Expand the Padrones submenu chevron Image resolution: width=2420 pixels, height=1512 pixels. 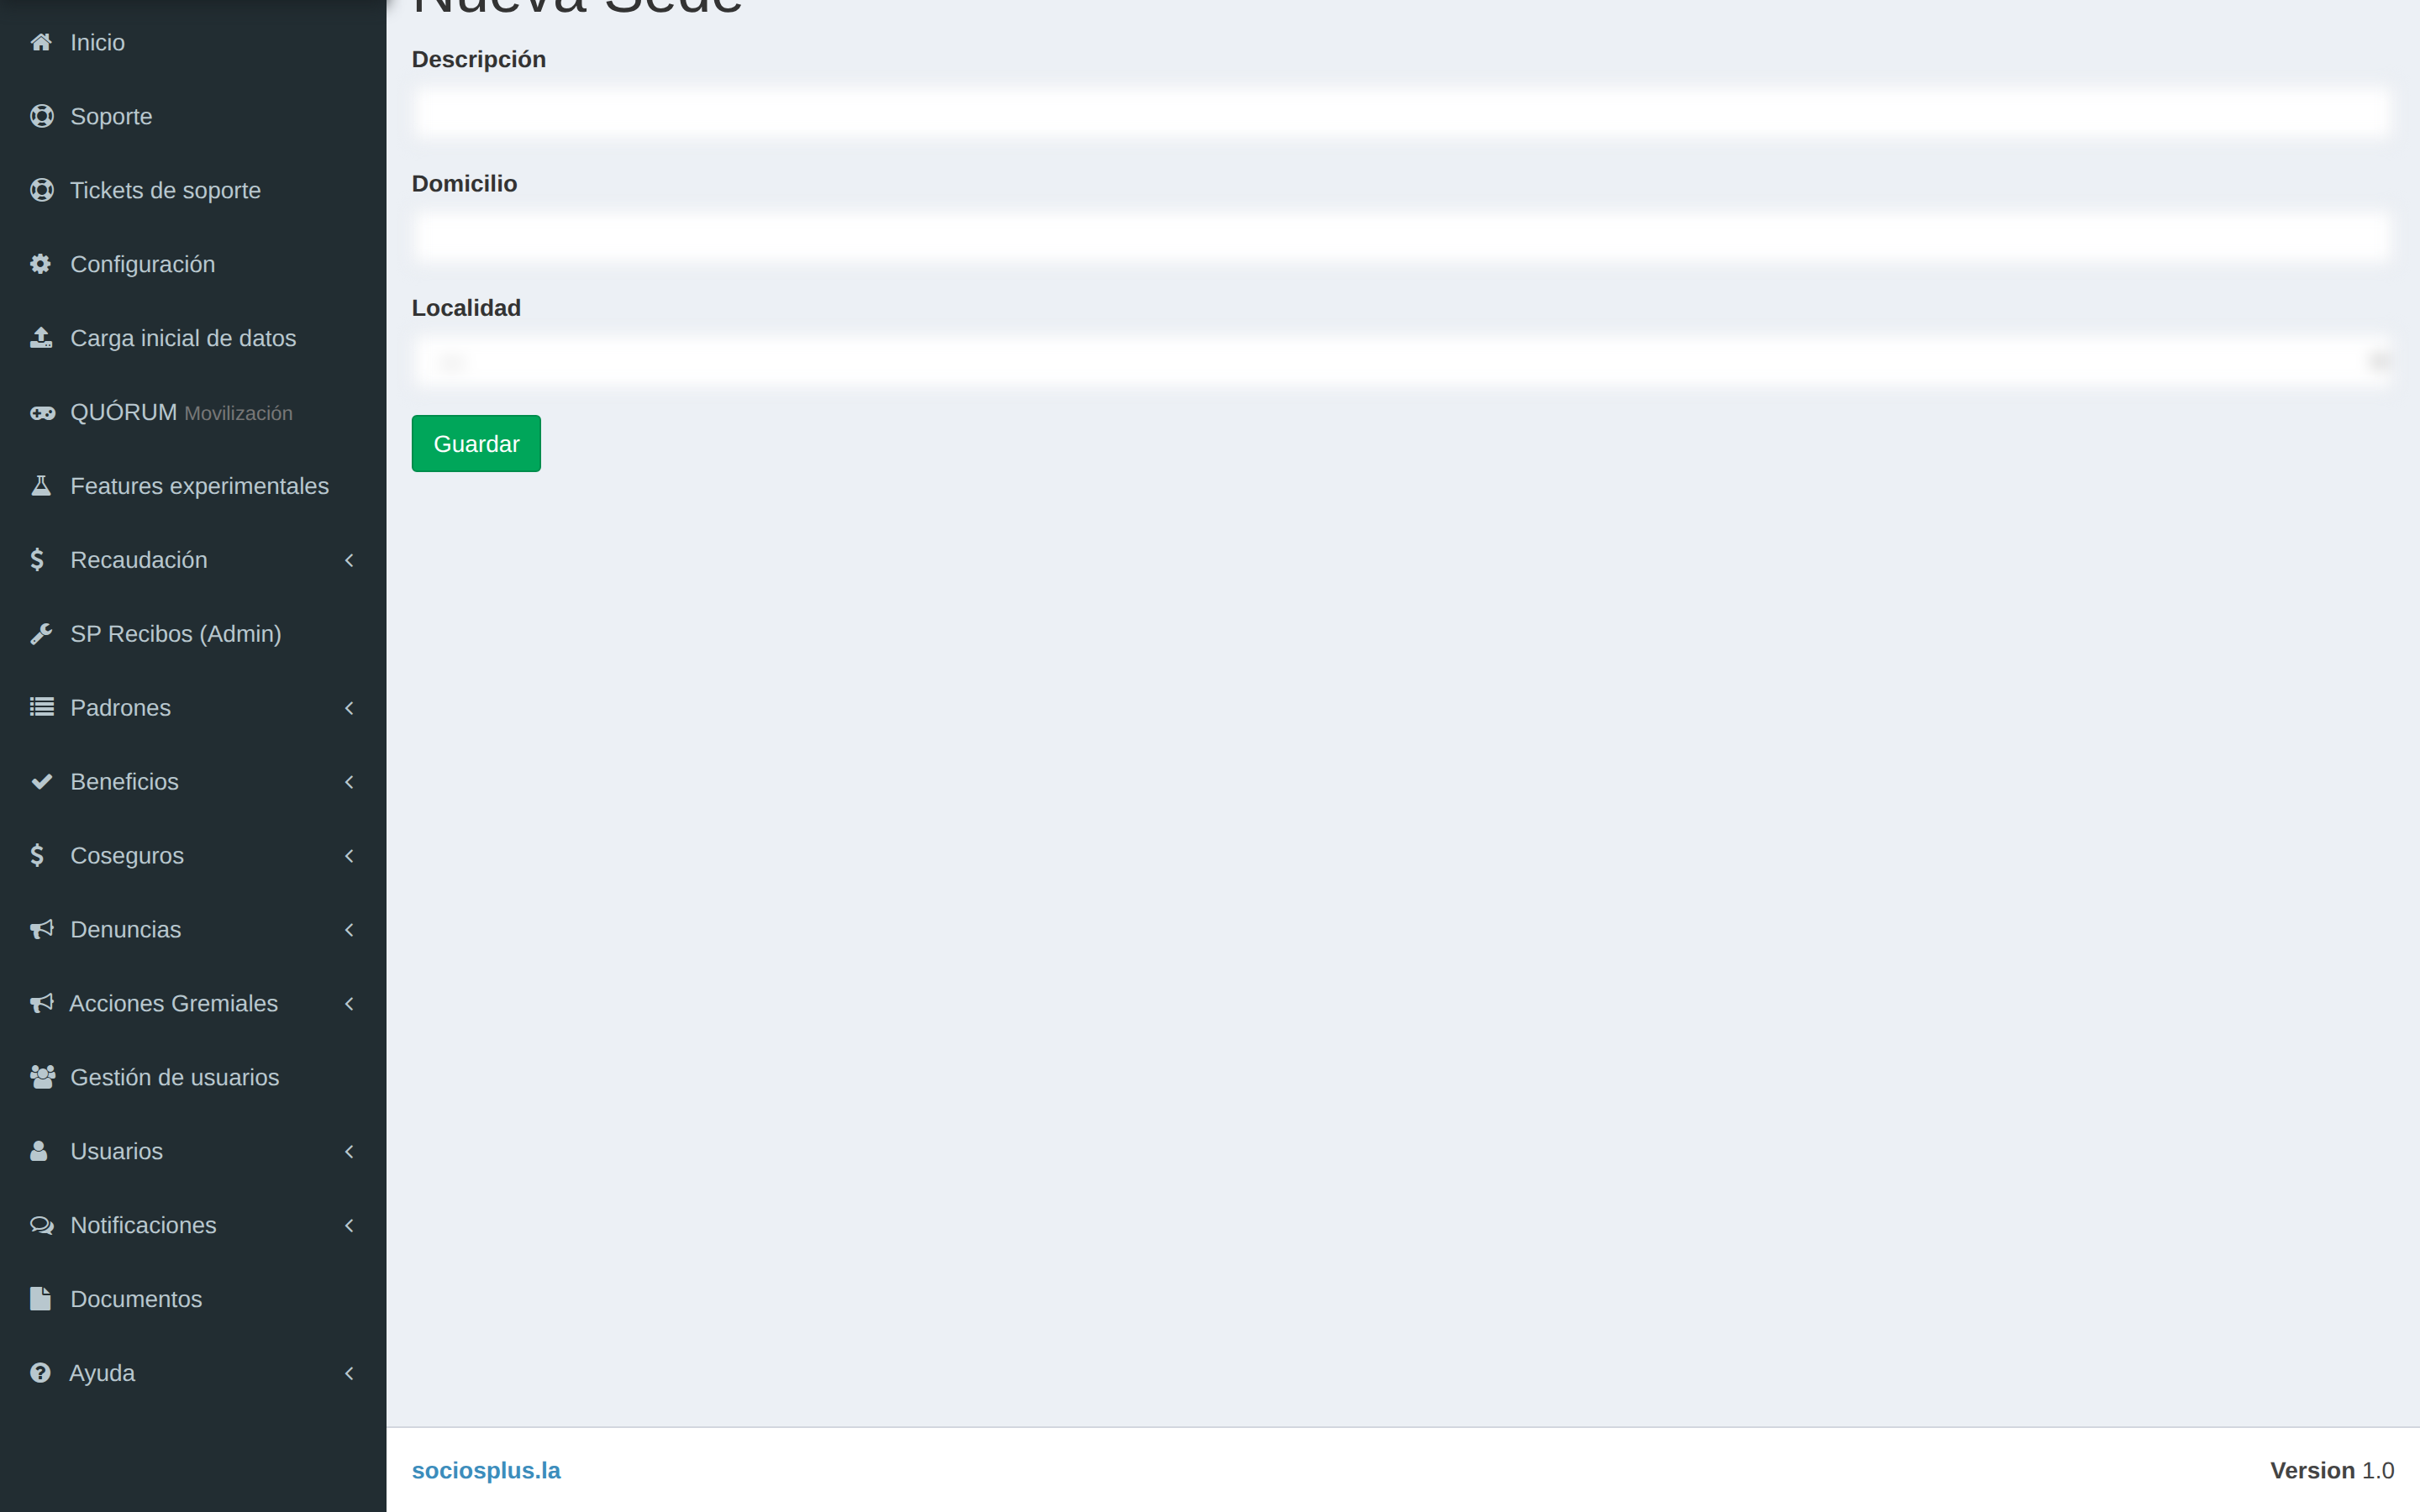point(349,708)
